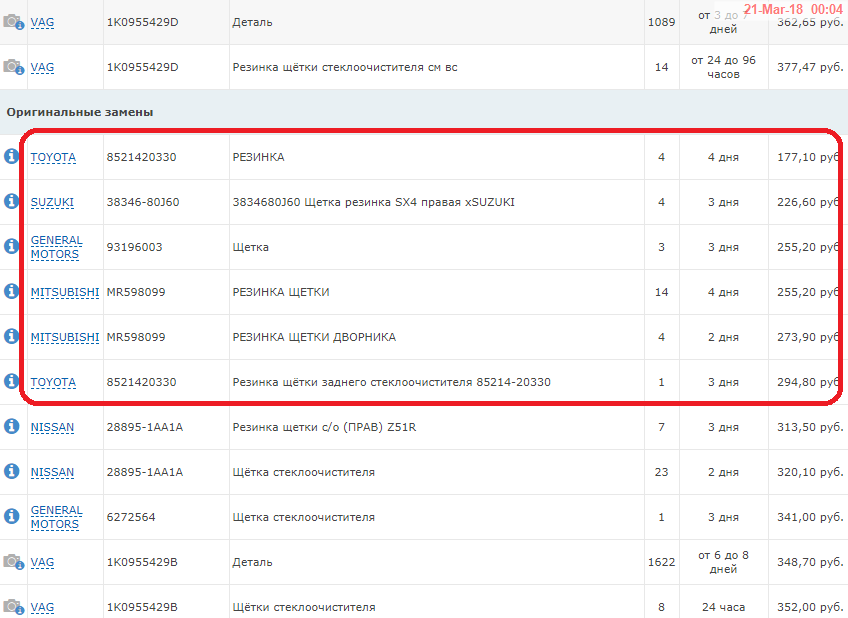Select description Резинка щётки заднего стеклоочистителя 85214-20330
The height and width of the screenshot is (618, 848).
[392, 382]
